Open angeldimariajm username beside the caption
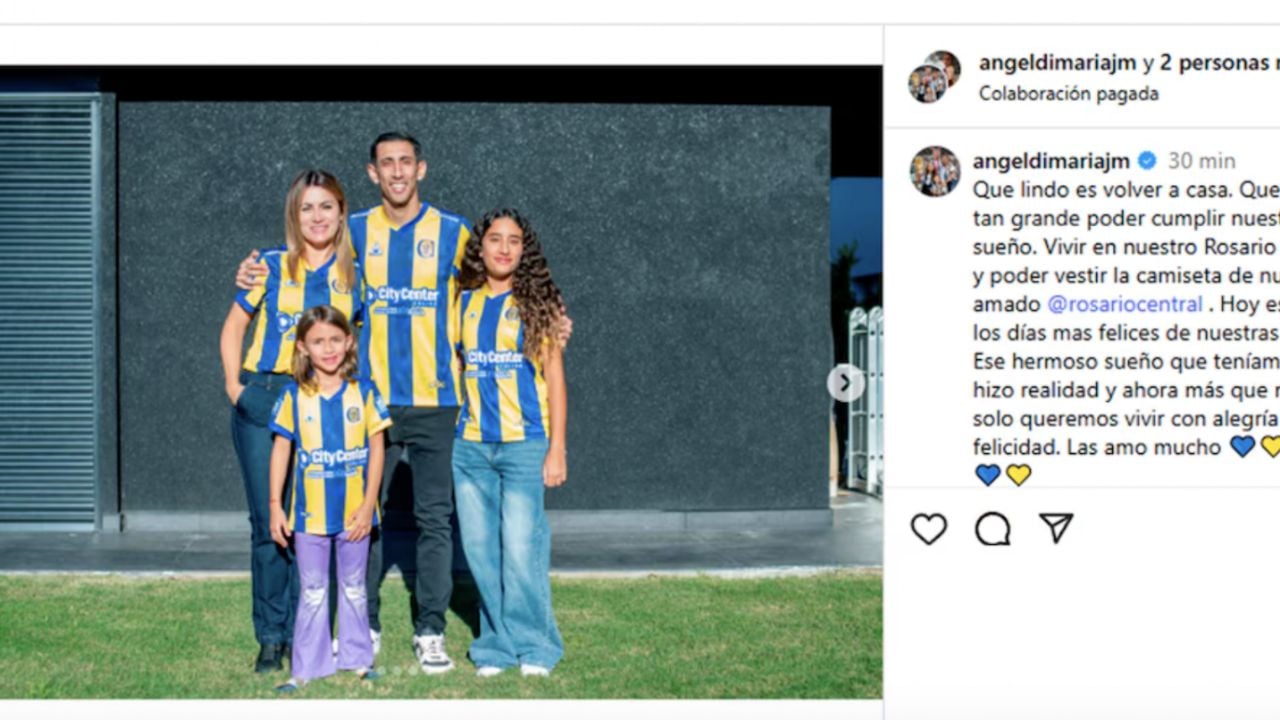Screen dimensions: 1280x720 tap(1051, 161)
